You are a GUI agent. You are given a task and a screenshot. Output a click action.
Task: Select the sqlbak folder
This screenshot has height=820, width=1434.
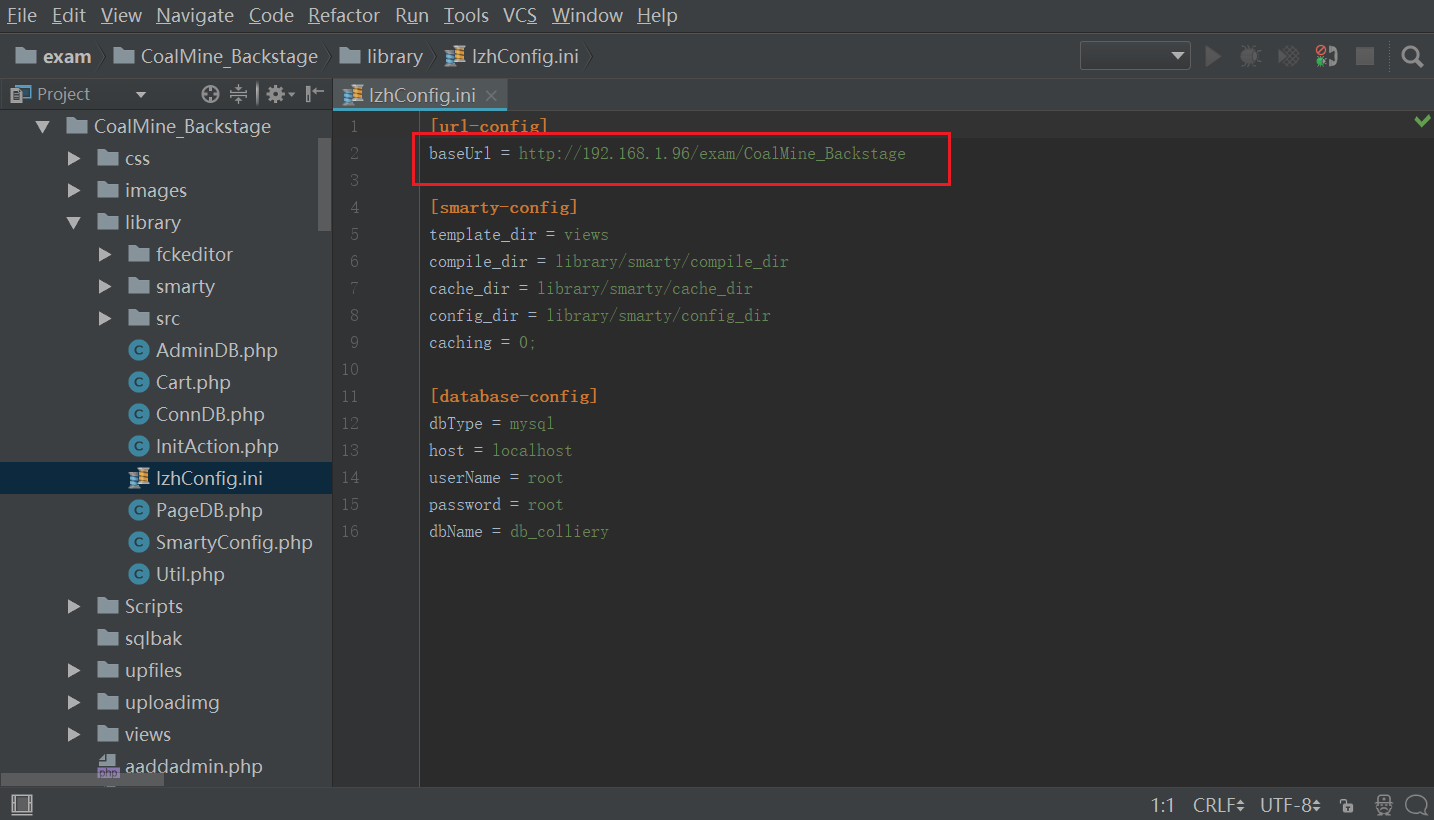pyautogui.click(x=140, y=638)
